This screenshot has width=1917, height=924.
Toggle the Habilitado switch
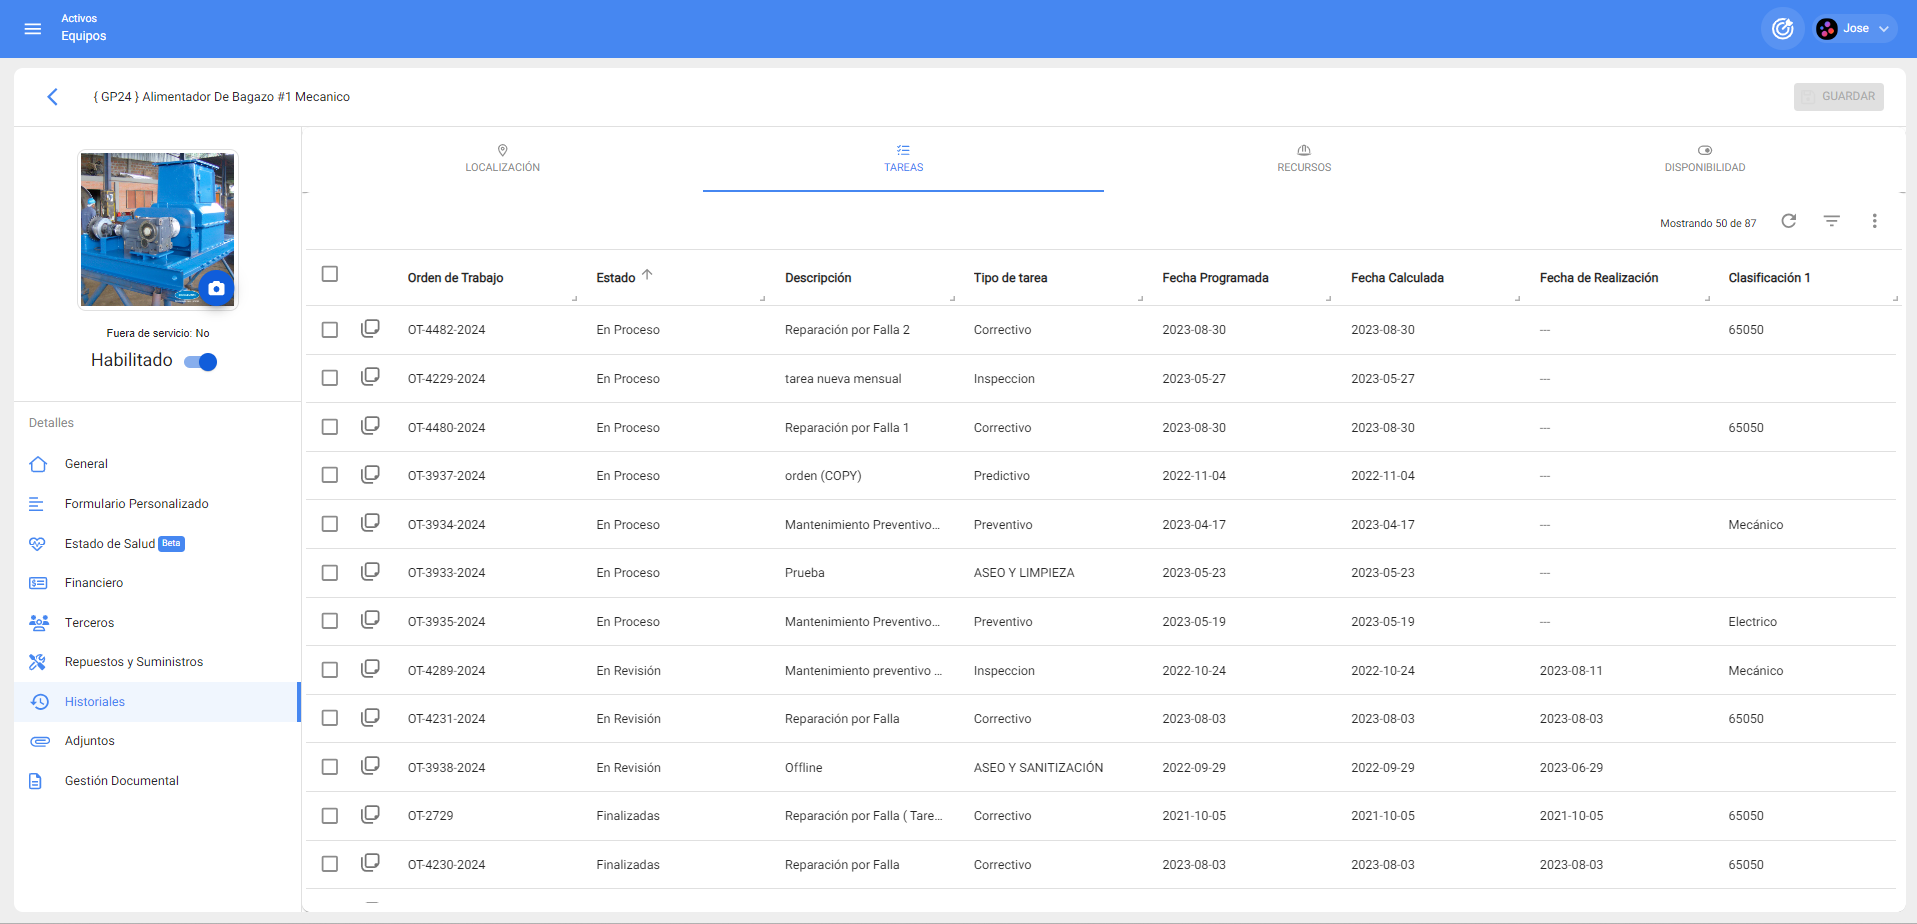coord(201,362)
